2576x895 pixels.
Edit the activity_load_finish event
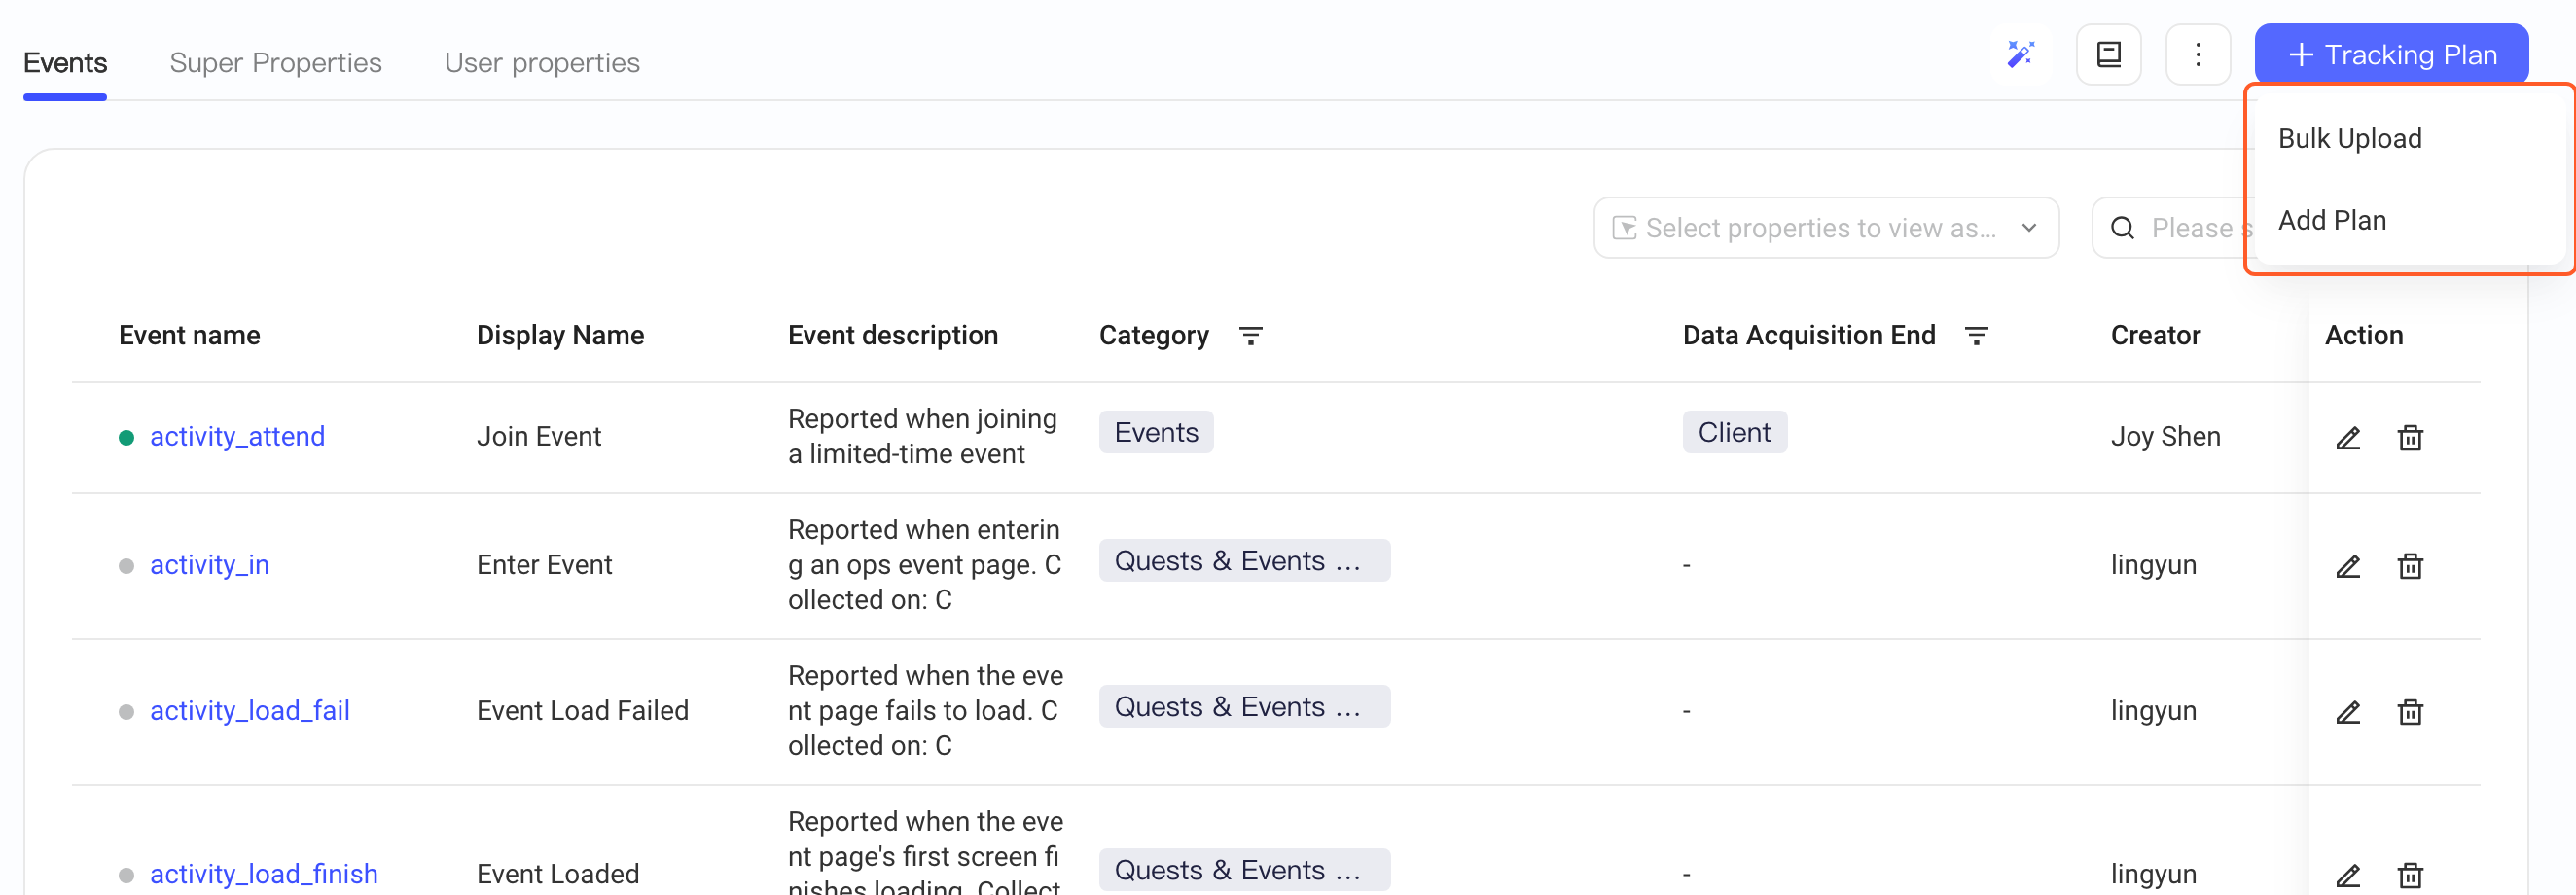[x=2347, y=875]
